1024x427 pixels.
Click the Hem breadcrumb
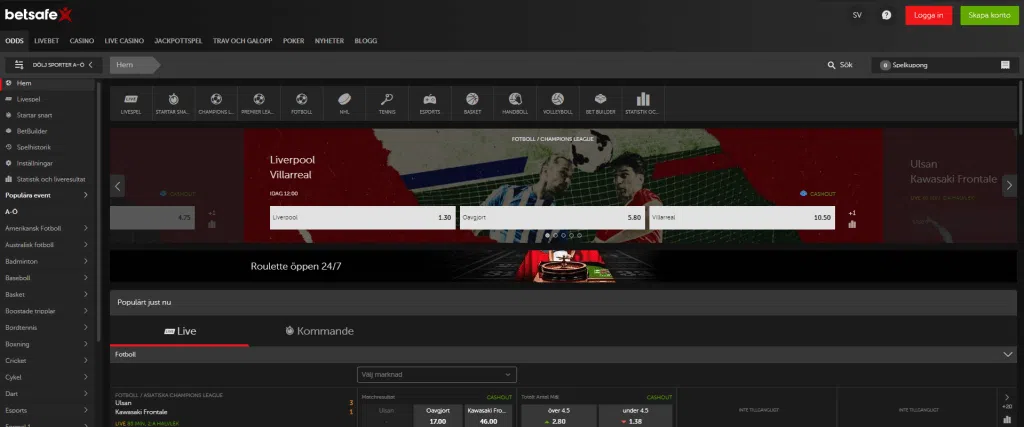[x=135, y=65]
